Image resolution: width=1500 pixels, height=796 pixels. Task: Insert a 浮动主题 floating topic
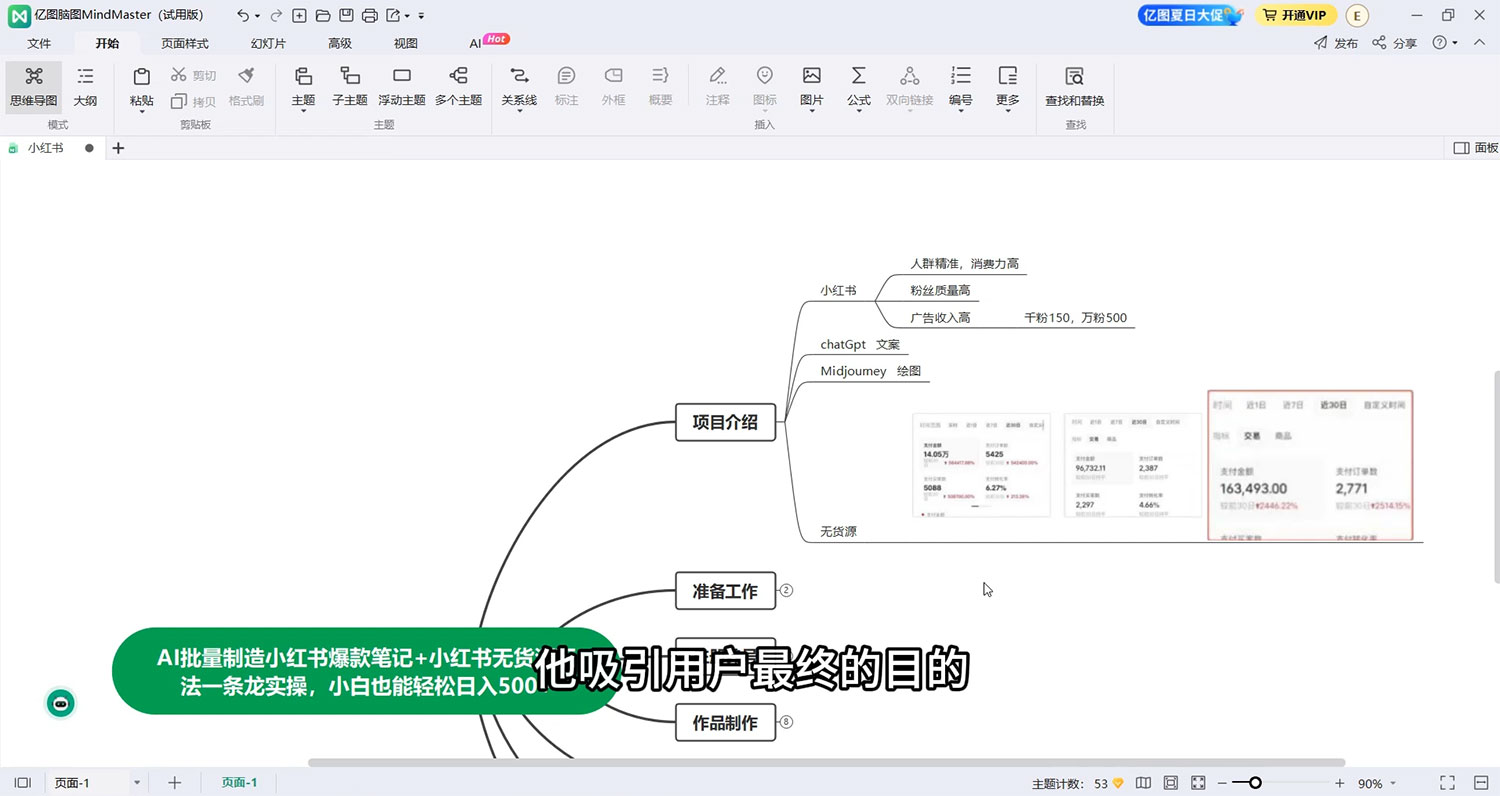[x=402, y=85]
